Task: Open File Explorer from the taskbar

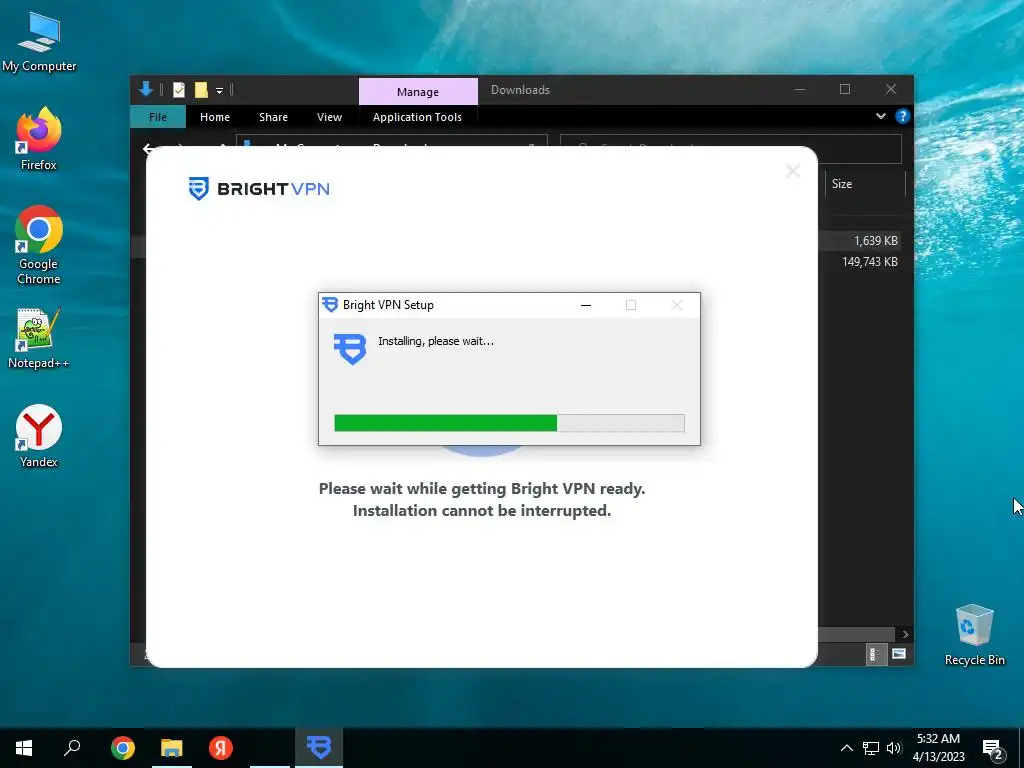Action: coord(172,748)
